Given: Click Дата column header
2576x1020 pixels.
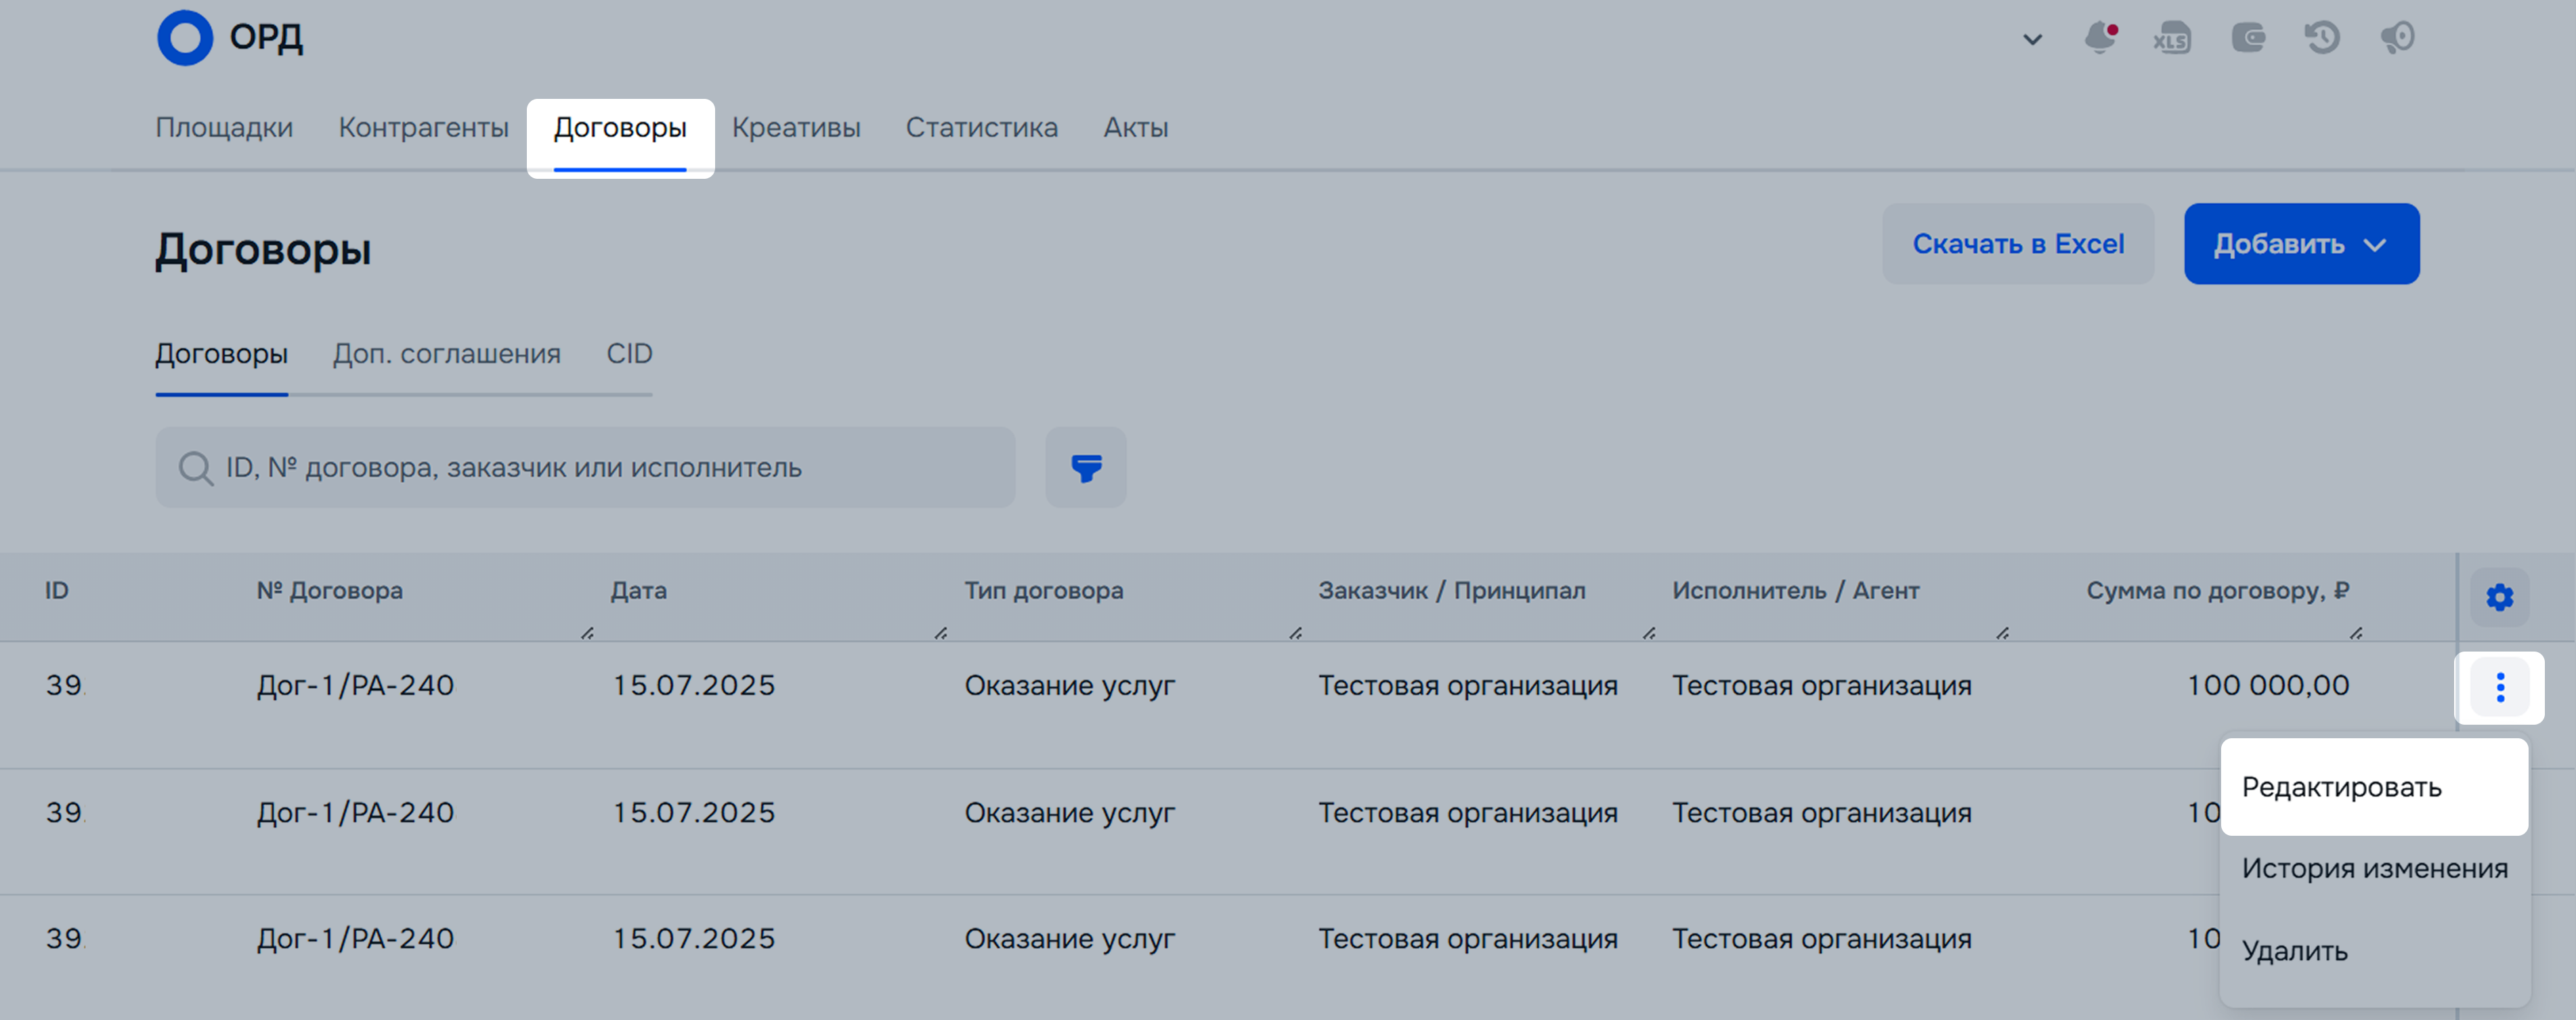Looking at the screenshot, I should 638,591.
